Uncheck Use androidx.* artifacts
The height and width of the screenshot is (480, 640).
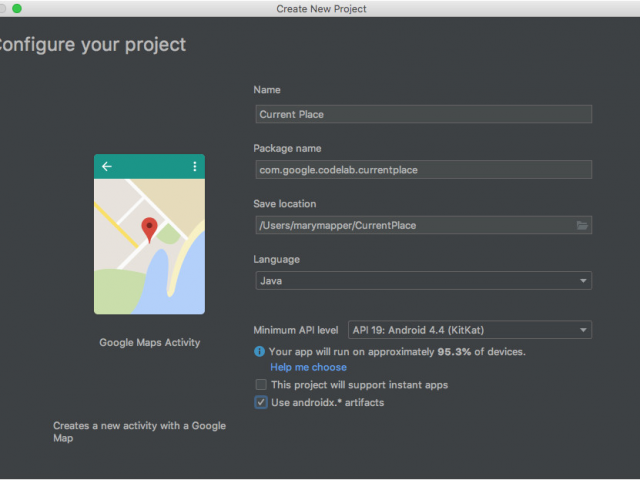coord(261,402)
